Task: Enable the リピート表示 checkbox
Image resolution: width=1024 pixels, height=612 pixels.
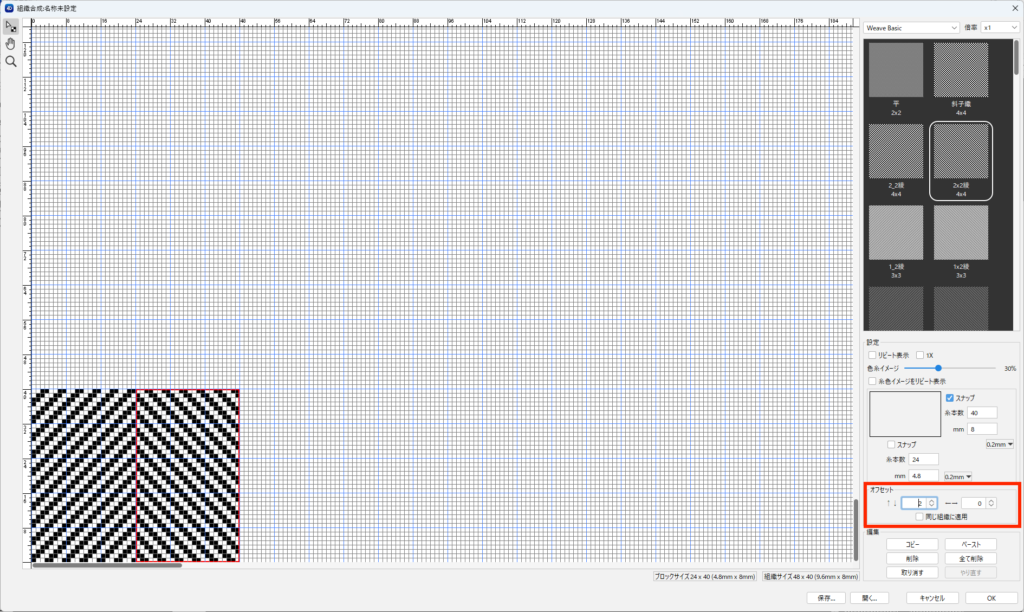Action: 872,355
